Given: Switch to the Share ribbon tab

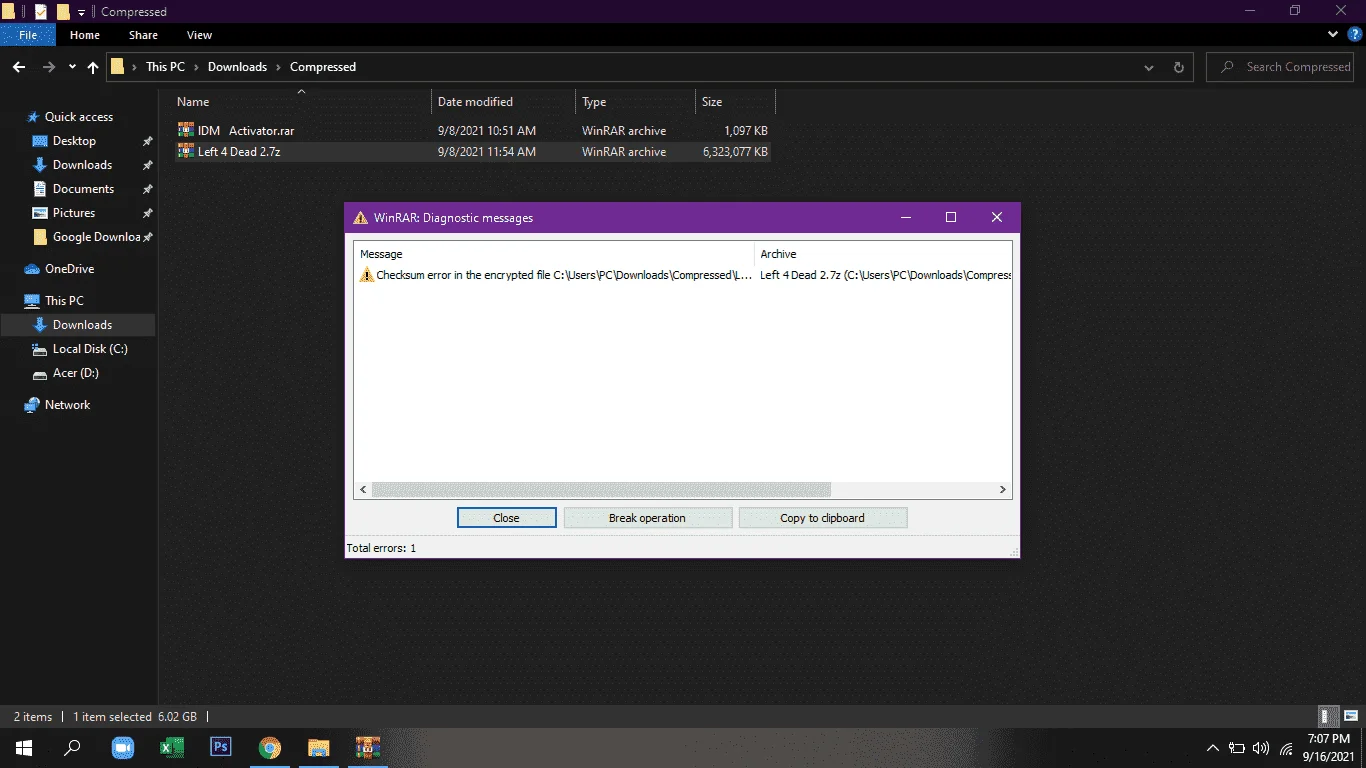Looking at the screenshot, I should (x=143, y=35).
